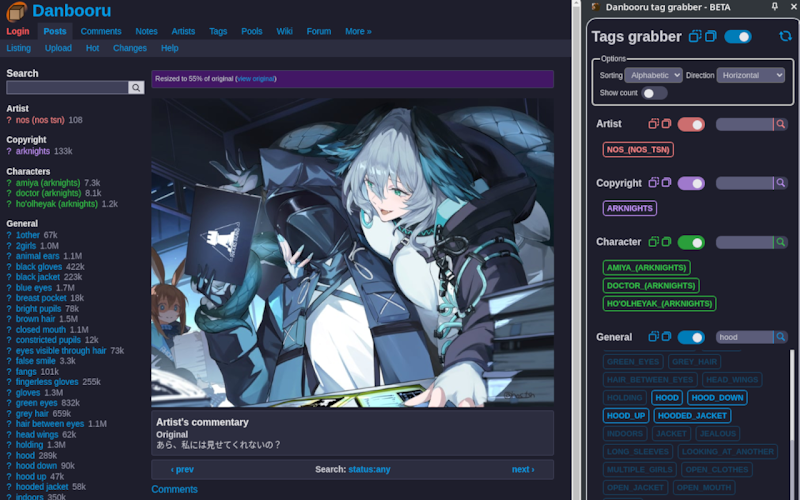Click the view original link
This screenshot has height=500, width=800.
coord(256,79)
